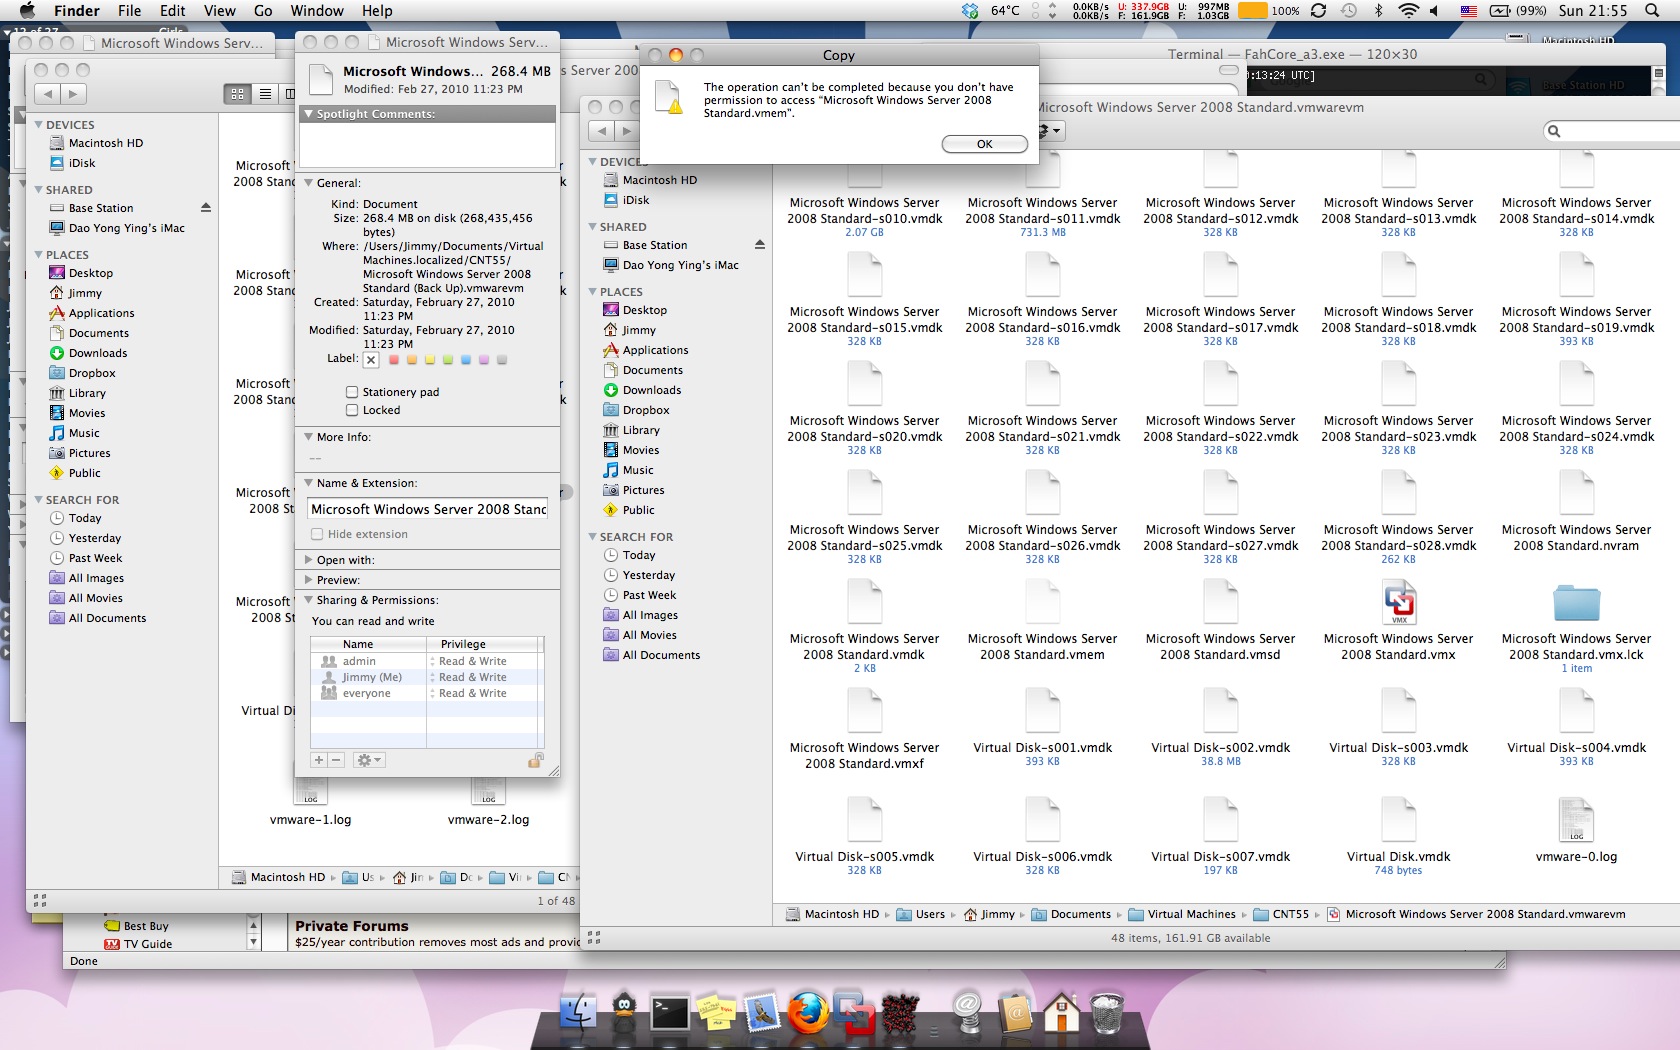Select the blue label color
The image size is (1680, 1050).
[x=466, y=359]
